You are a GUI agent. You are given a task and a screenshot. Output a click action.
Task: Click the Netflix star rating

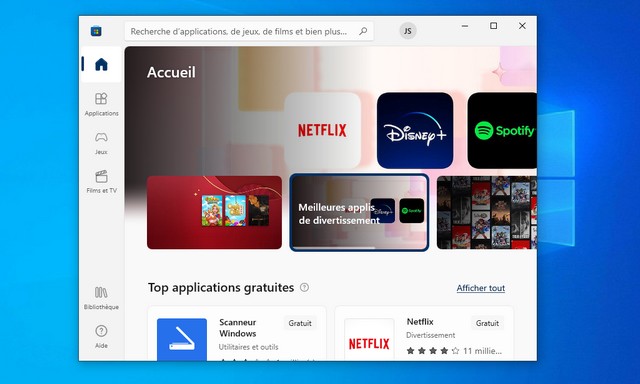click(433, 351)
